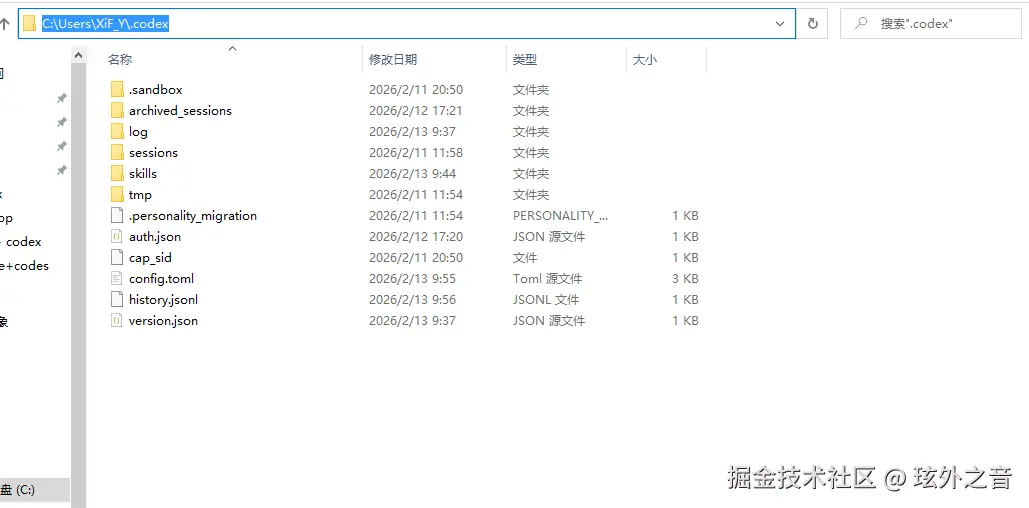Viewport: 1029px width, 508px height.
Task: Click the 2026/2/13 9:56 date of history.jsonl
Action: (412, 299)
